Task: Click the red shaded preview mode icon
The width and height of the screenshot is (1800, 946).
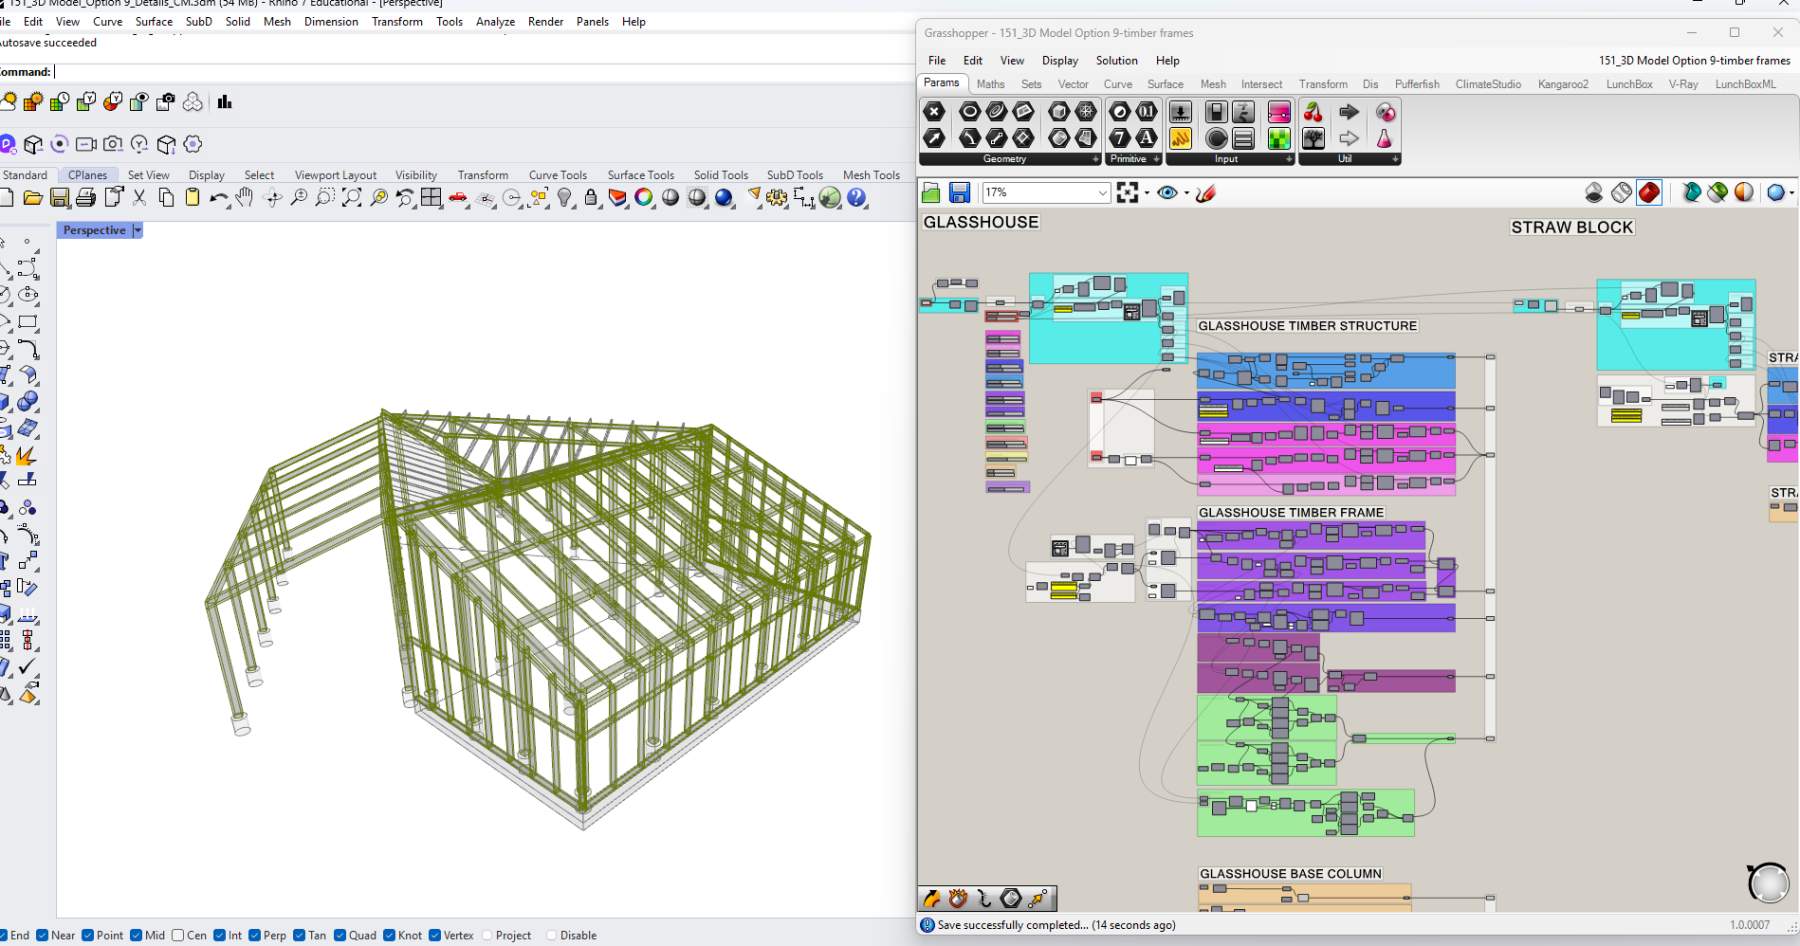Action: 1649,193
